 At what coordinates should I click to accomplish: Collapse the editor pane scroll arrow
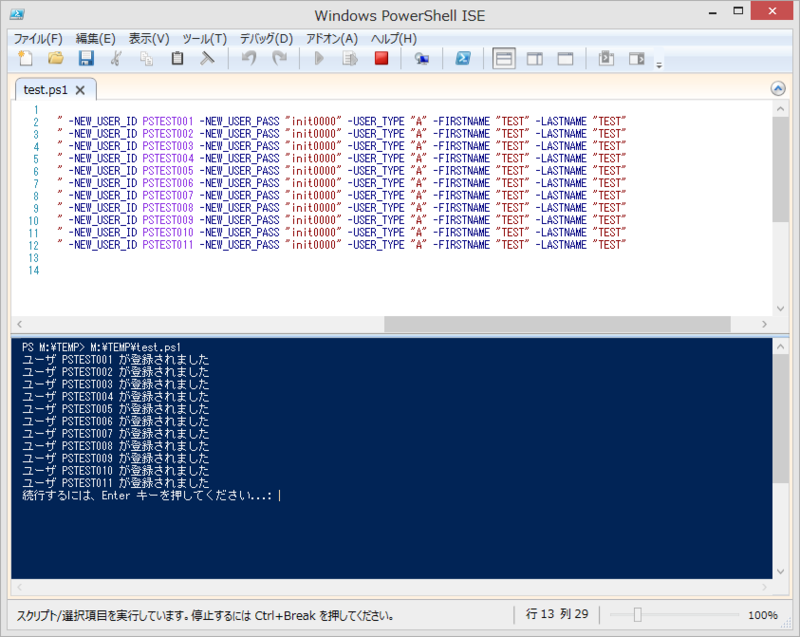coord(778,88)
